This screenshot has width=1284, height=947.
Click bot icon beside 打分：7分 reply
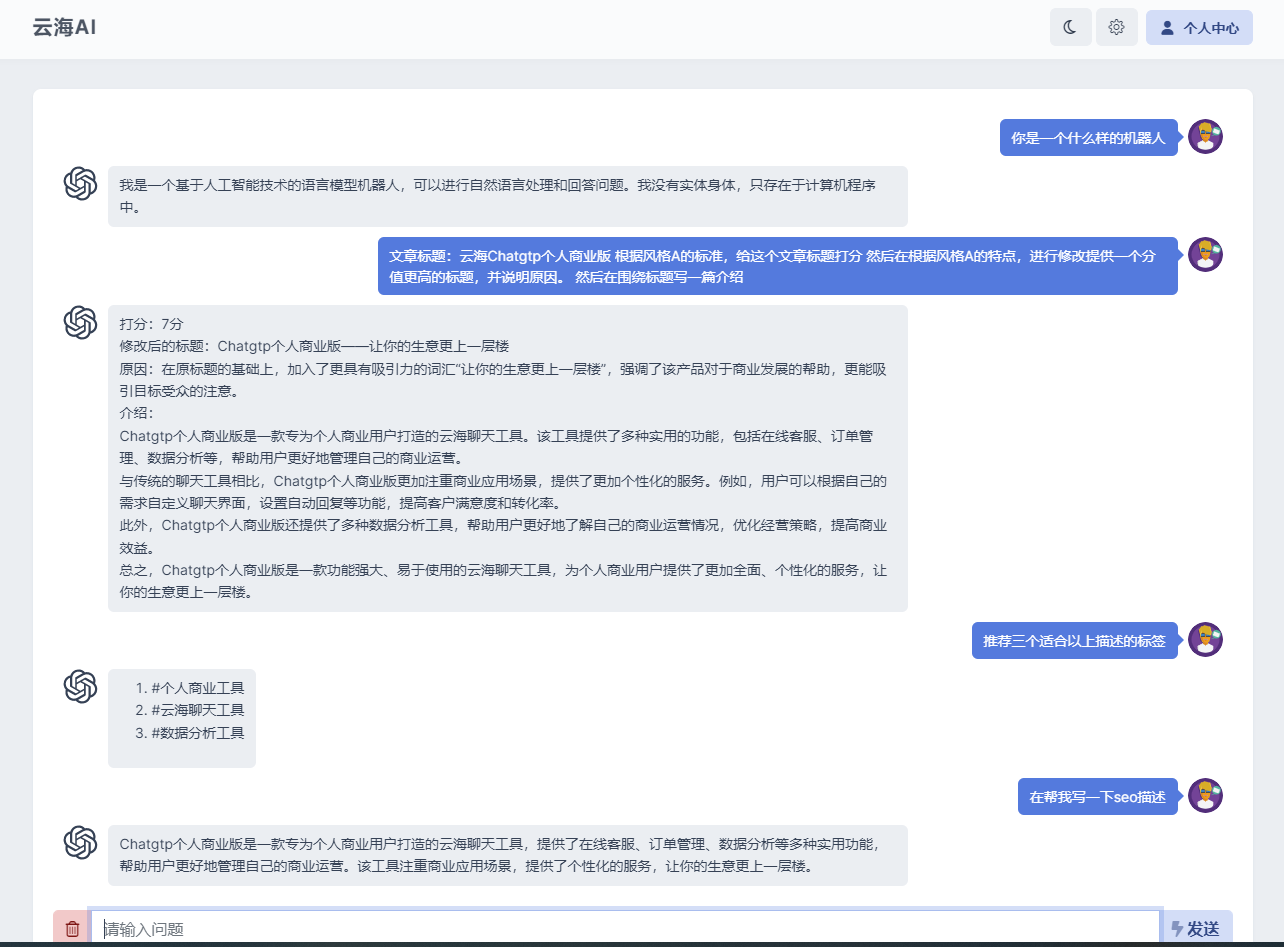80,322
